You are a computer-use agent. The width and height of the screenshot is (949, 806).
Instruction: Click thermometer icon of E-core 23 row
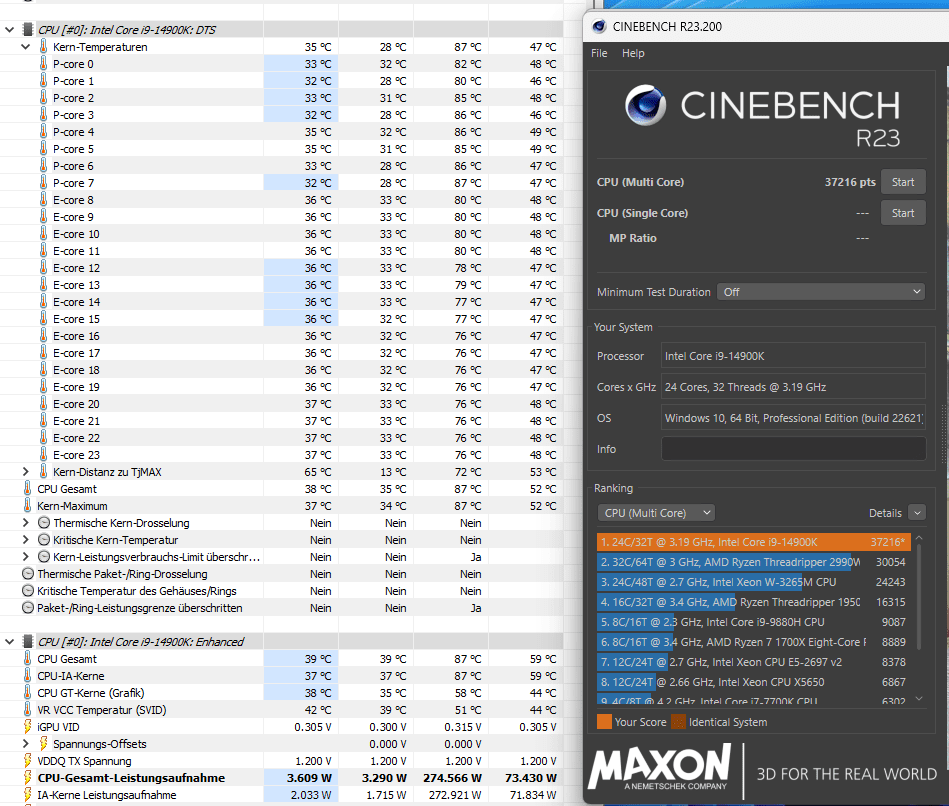(43, 455)
